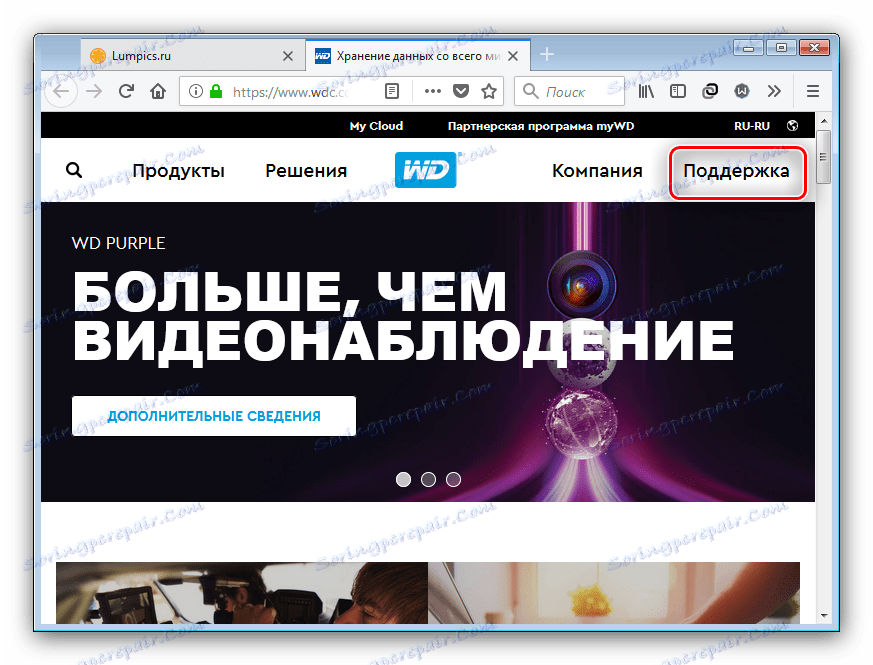The height and width of the screenshot is (665, 873).
Task: Click the page scrollbar up arrow
Action: 824,121
